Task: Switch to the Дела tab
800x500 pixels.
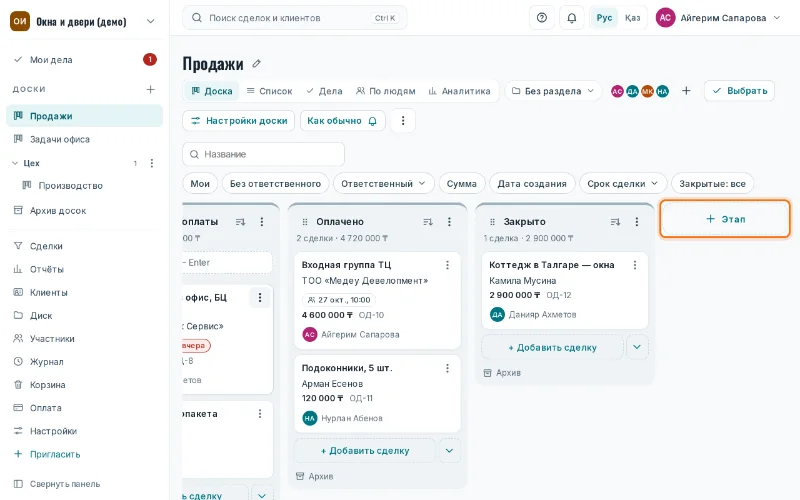Action: point(324,91)
